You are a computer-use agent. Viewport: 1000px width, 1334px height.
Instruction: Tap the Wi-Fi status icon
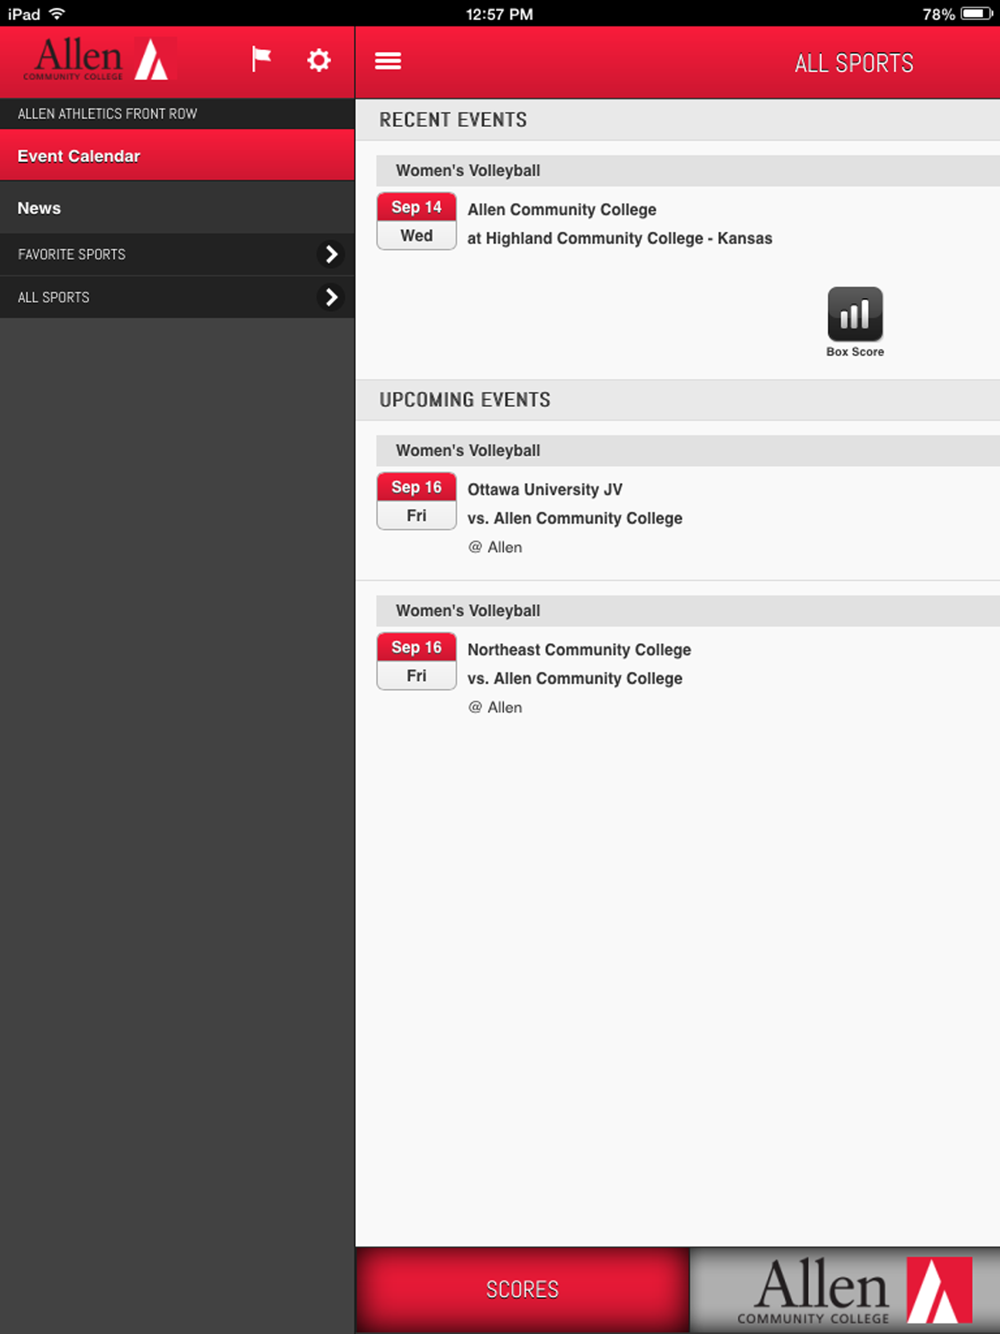point(57,13)
